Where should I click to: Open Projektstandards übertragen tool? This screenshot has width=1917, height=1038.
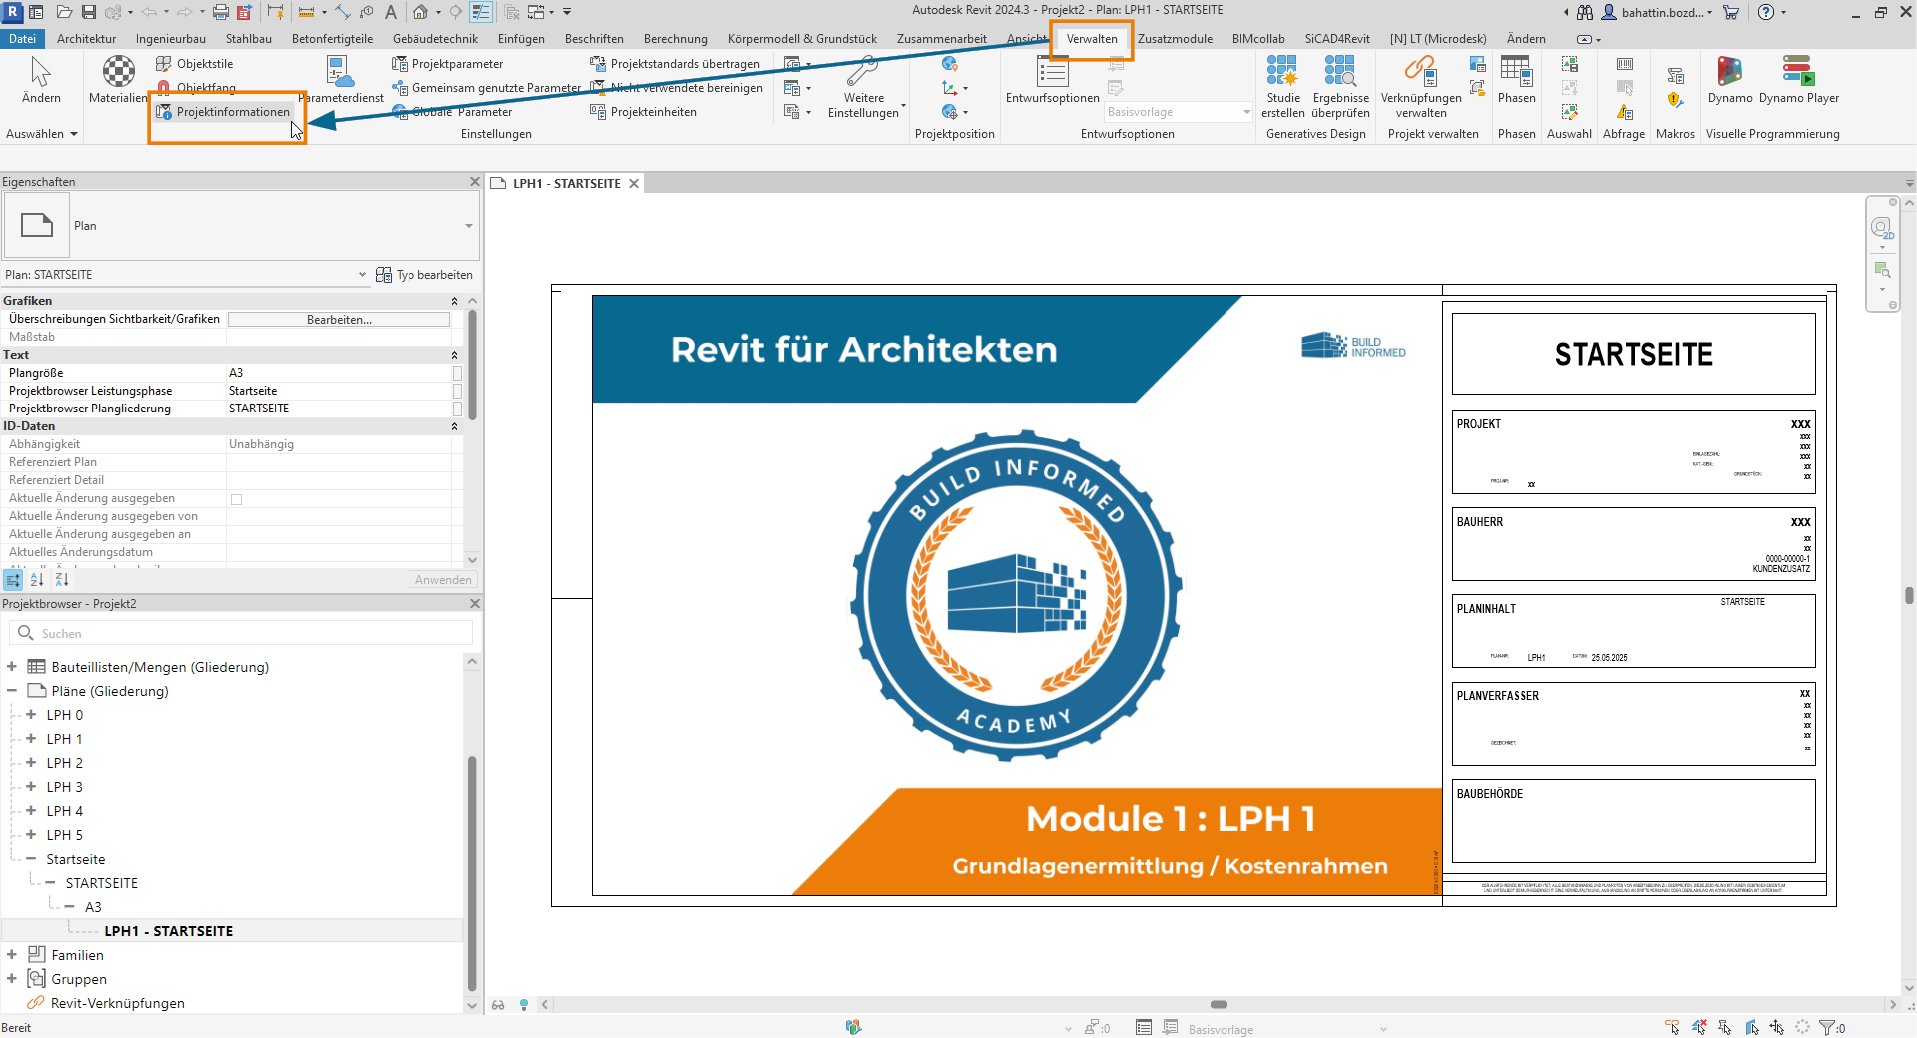[x=675, y=64]
